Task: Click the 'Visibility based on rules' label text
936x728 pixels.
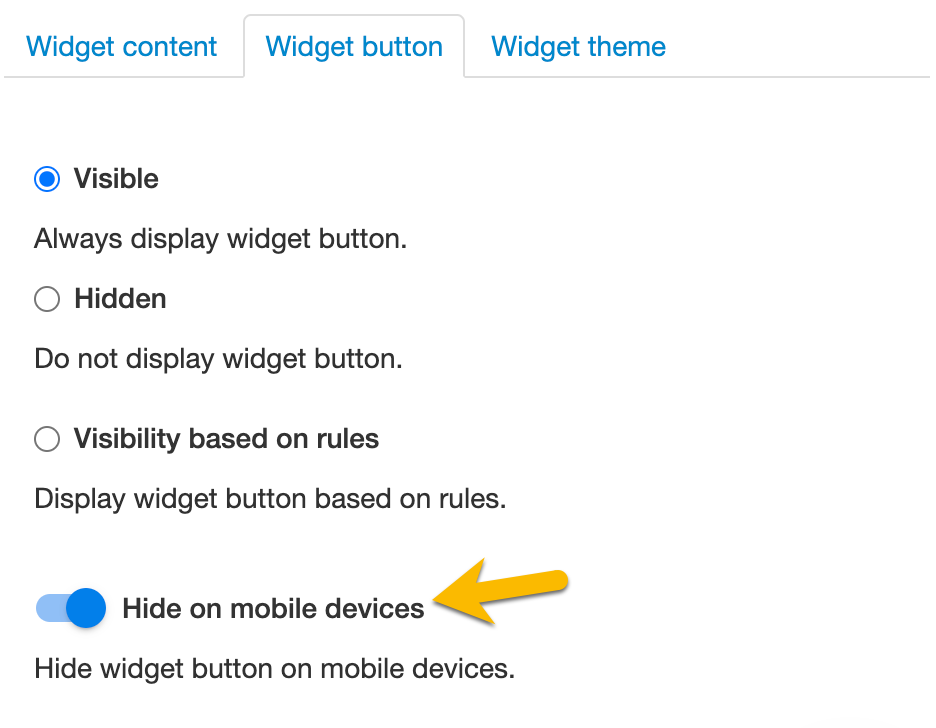Action: coord(226,439)
